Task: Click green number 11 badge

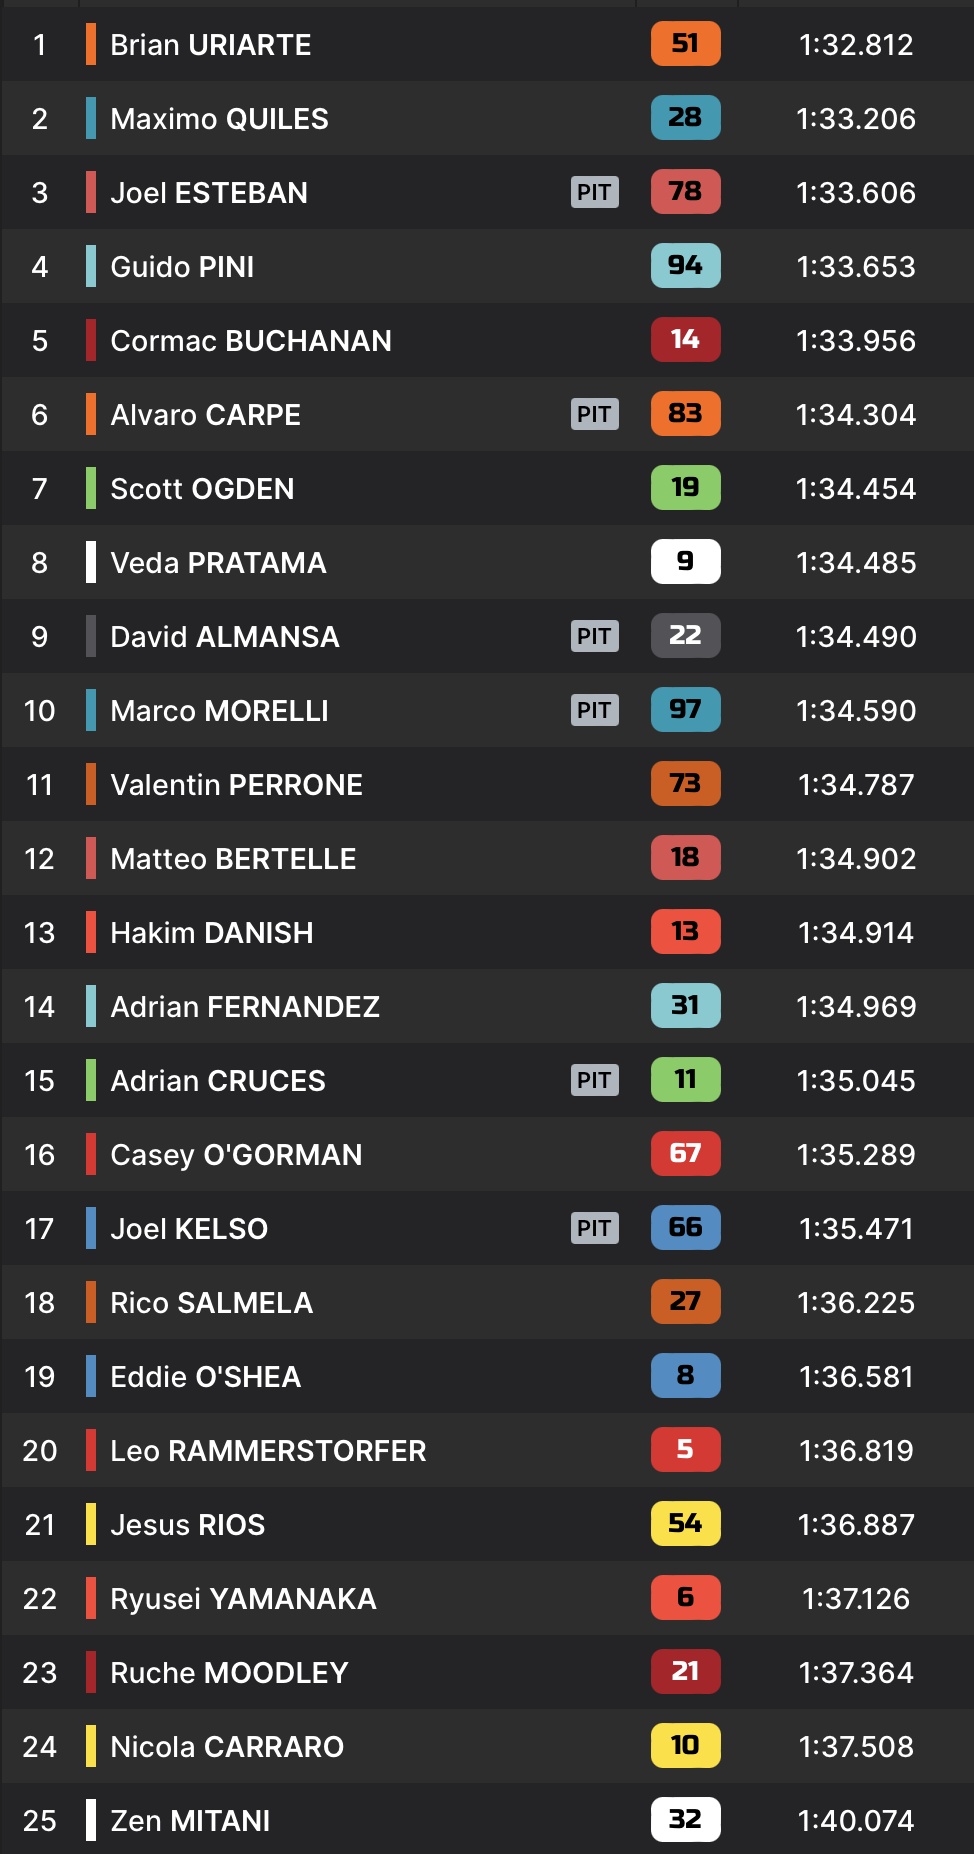Action: pyautogui.click(x=685, y=1080)
